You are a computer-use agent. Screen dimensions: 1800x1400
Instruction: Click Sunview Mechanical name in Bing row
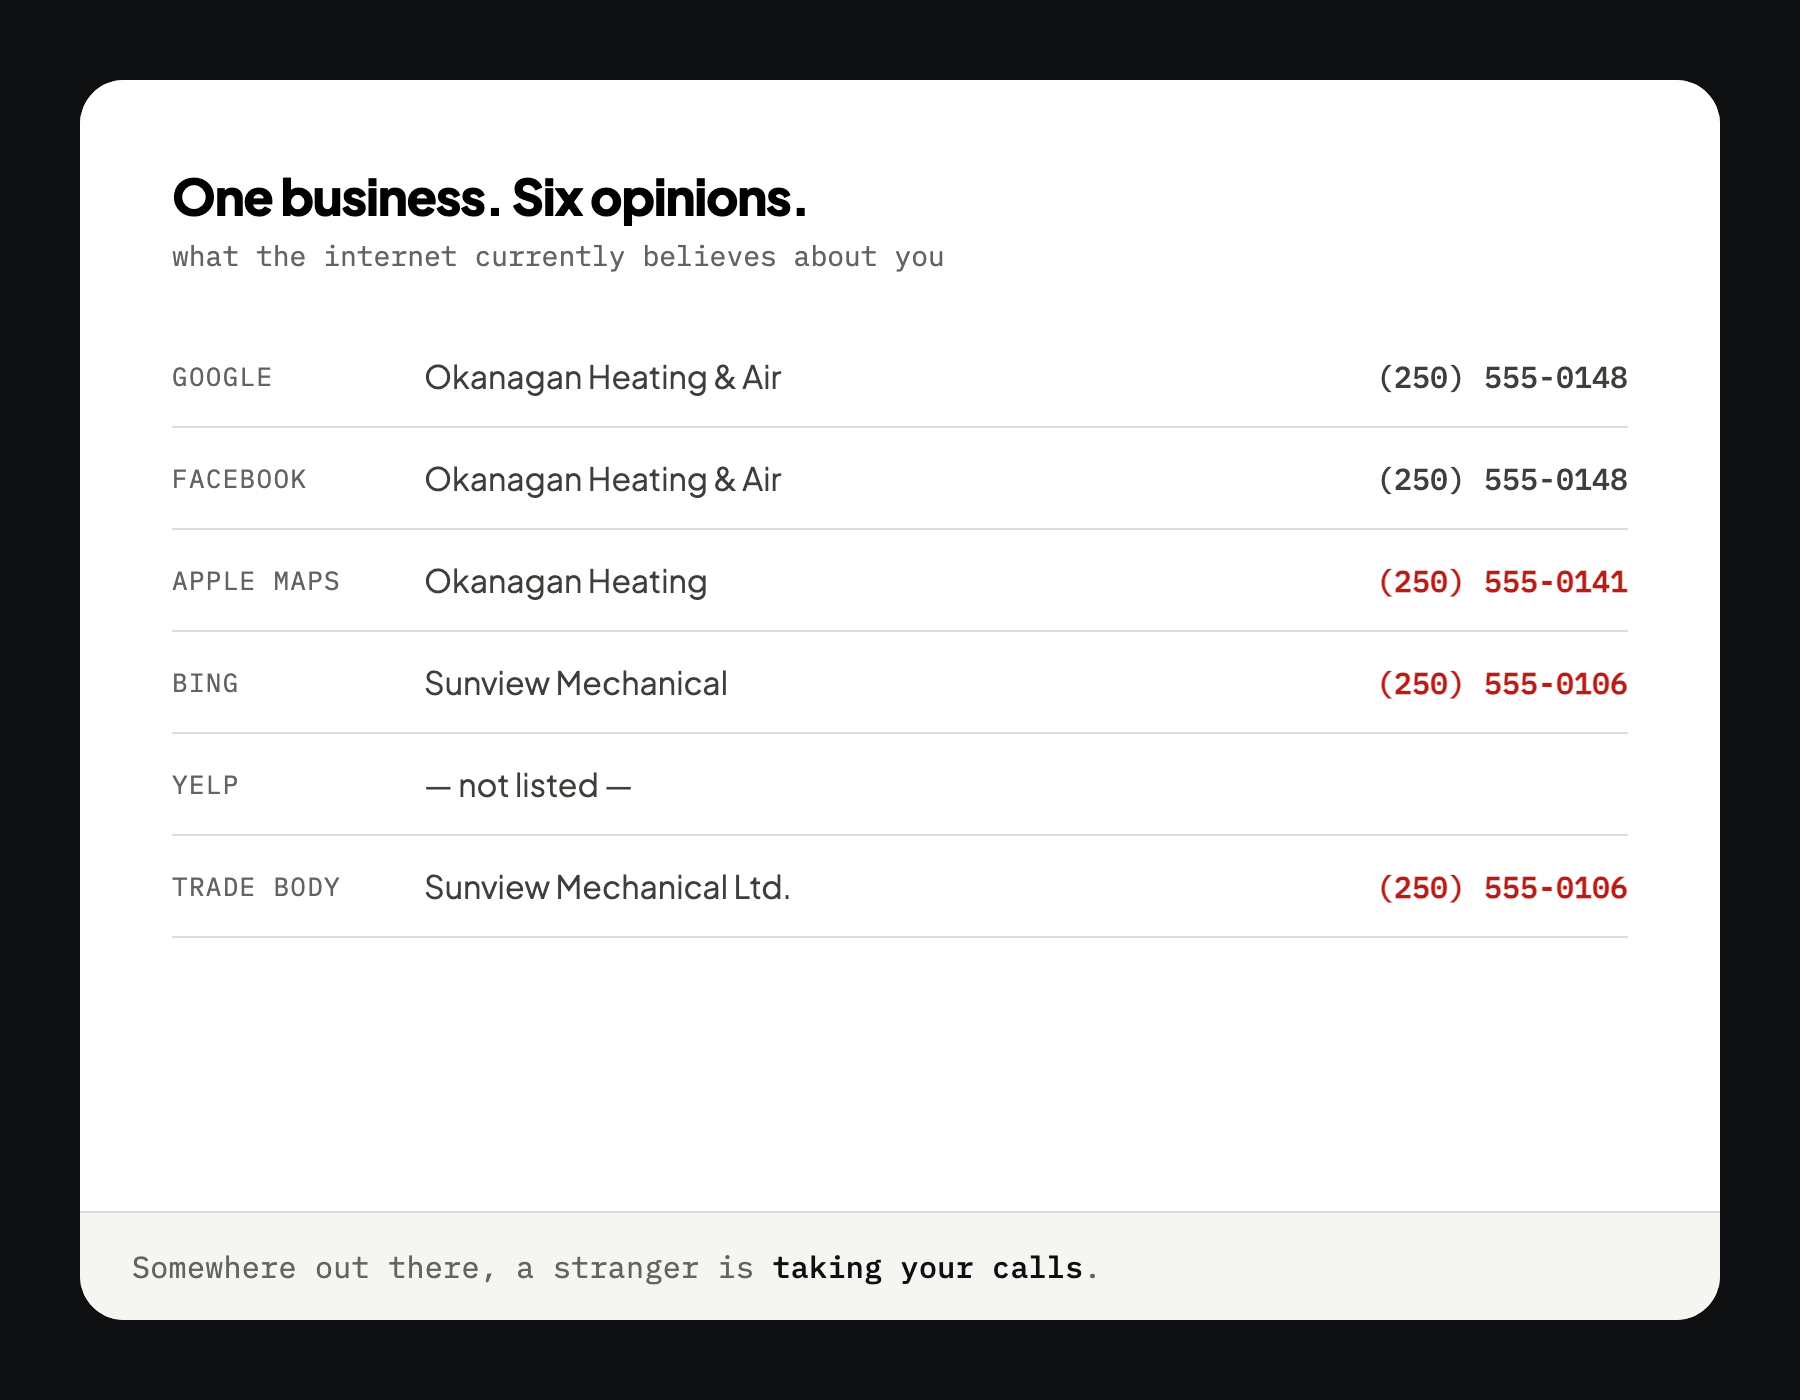(576, 684)
